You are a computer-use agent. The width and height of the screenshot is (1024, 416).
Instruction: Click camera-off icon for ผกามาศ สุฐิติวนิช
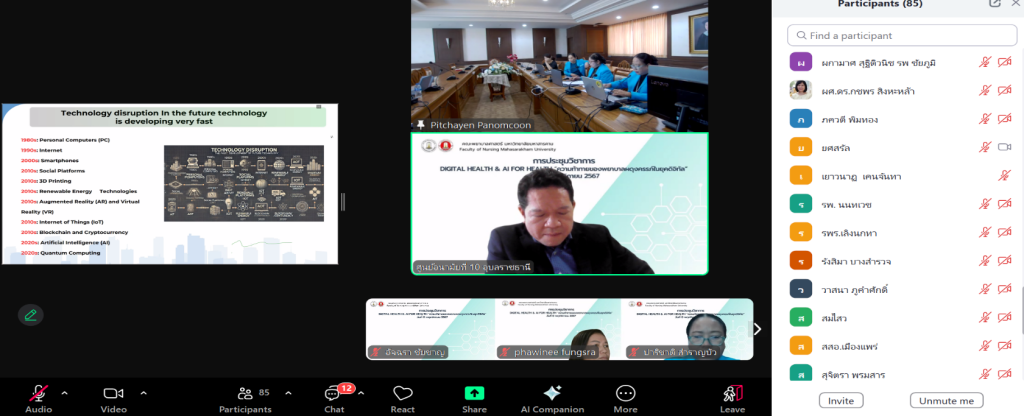click(x=1004, y=63)
